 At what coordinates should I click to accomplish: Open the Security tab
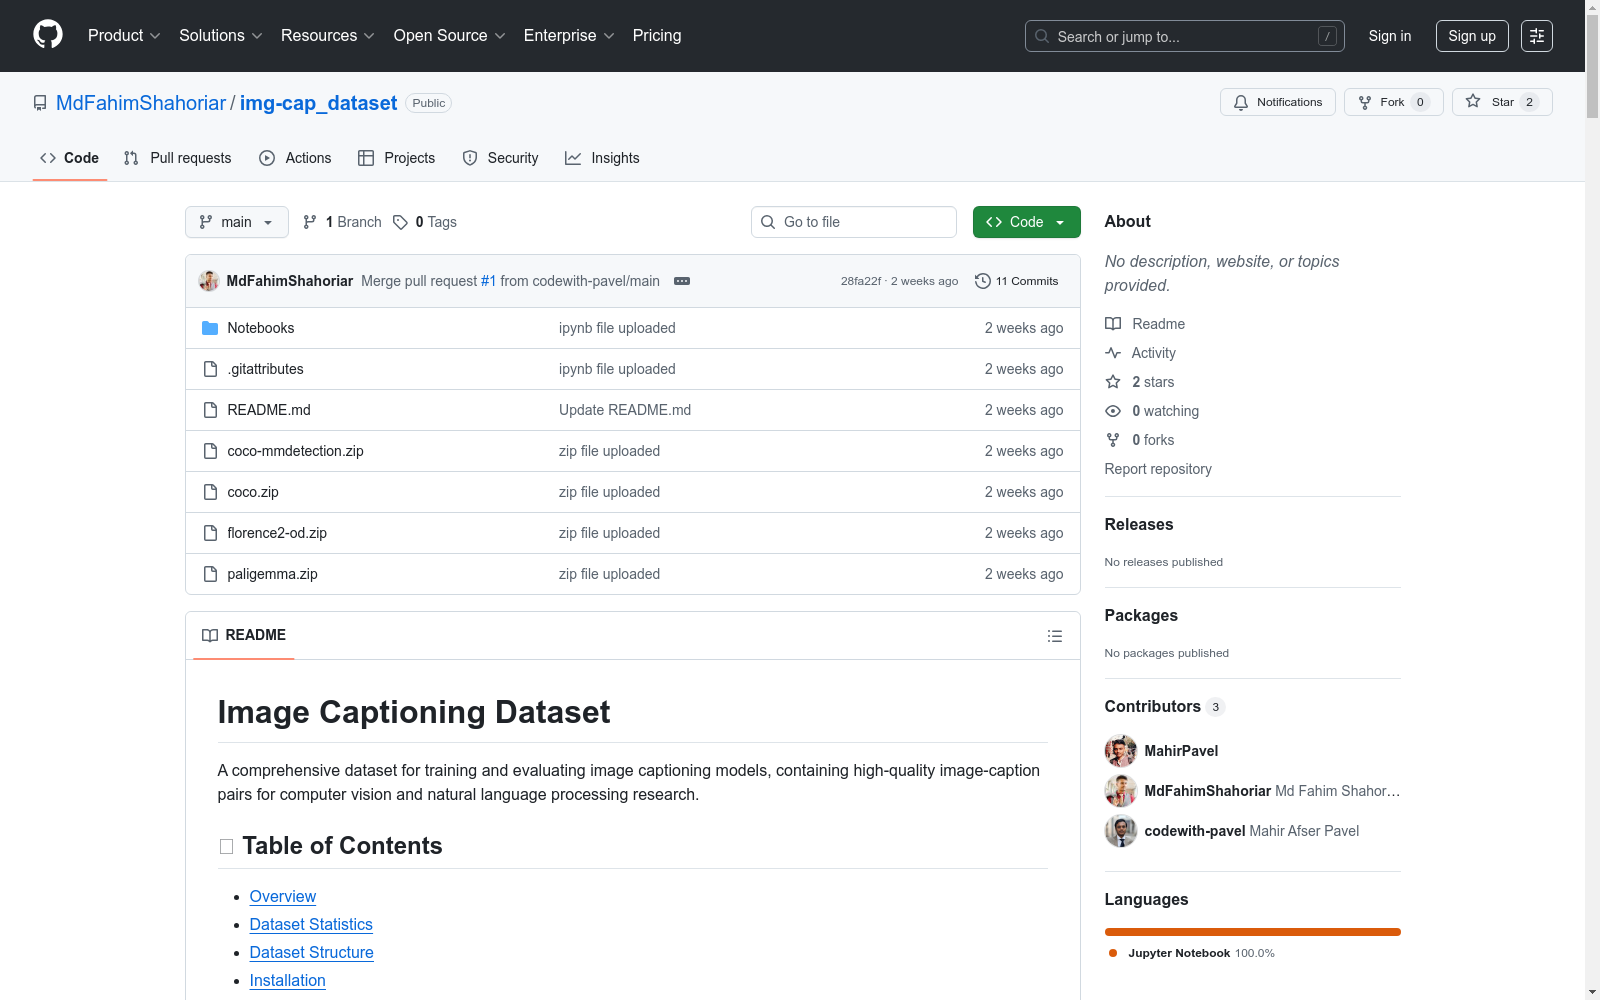(500, 158)
